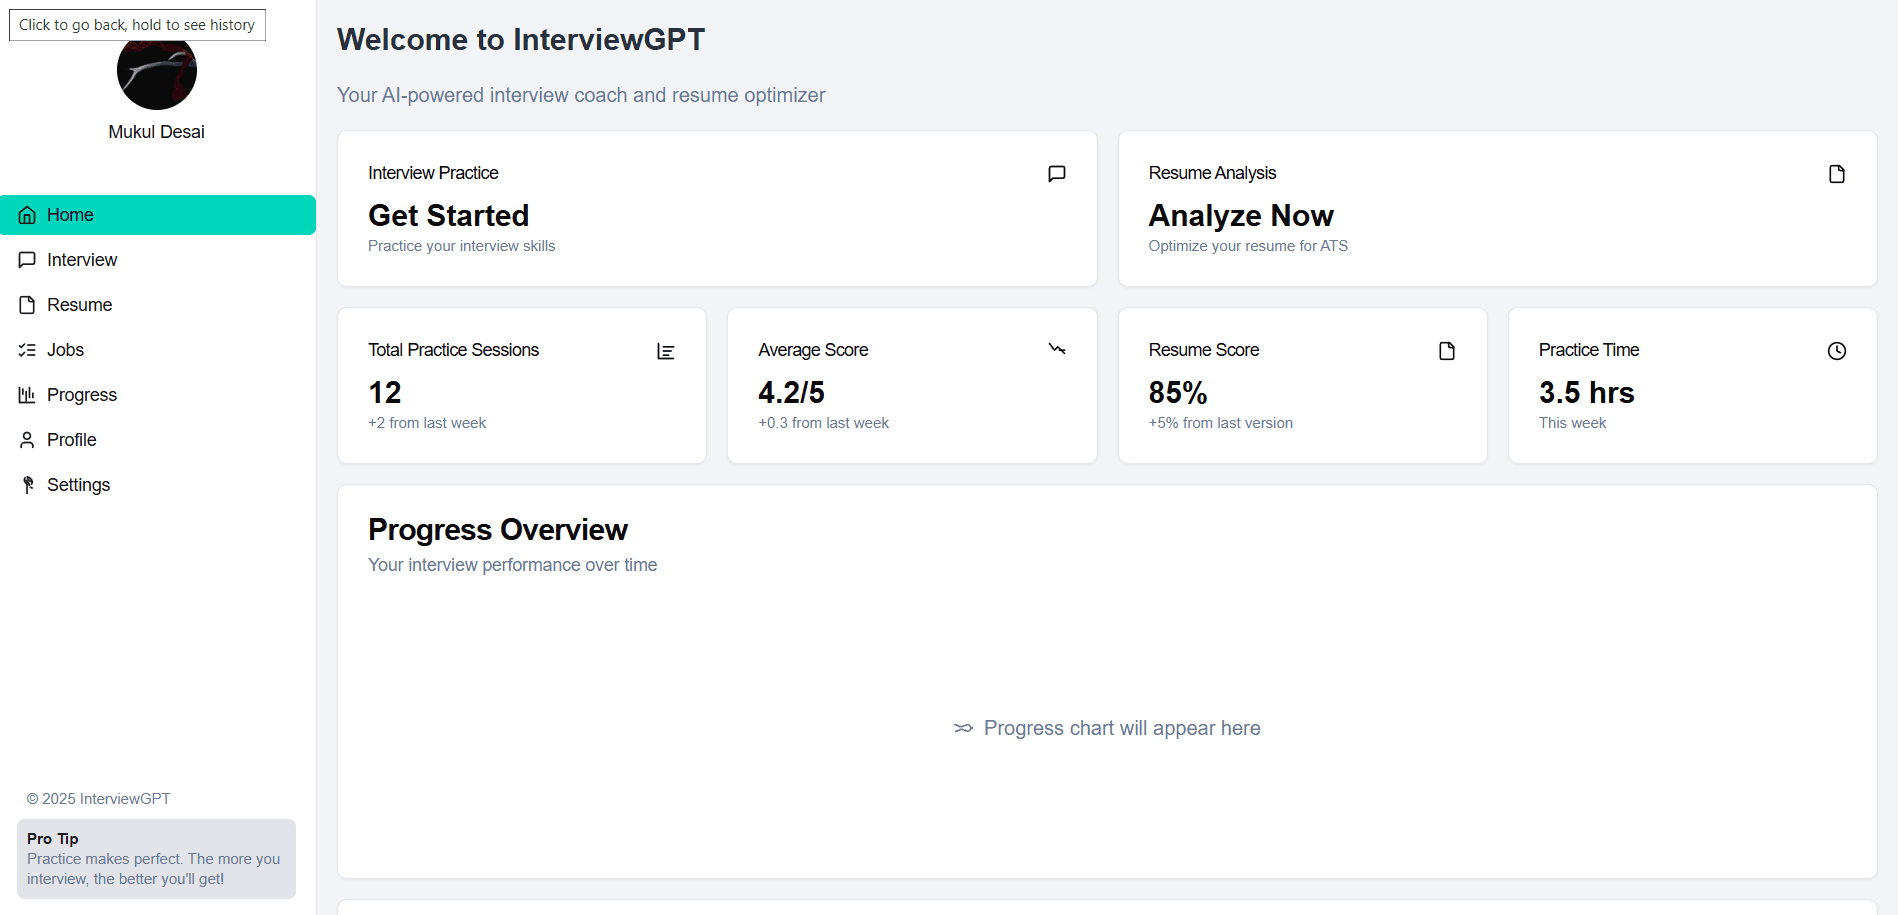Viewport: 1900px width, 915px height.
Task: Click file icon on Resume Analysis card
Action: [x=1836, y=174]
